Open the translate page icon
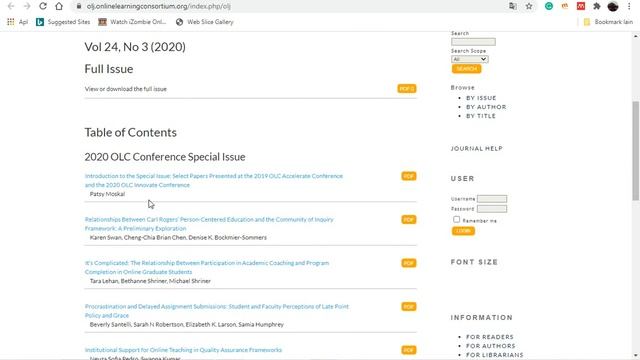640x360 pixels. click(x=513, y=6)
